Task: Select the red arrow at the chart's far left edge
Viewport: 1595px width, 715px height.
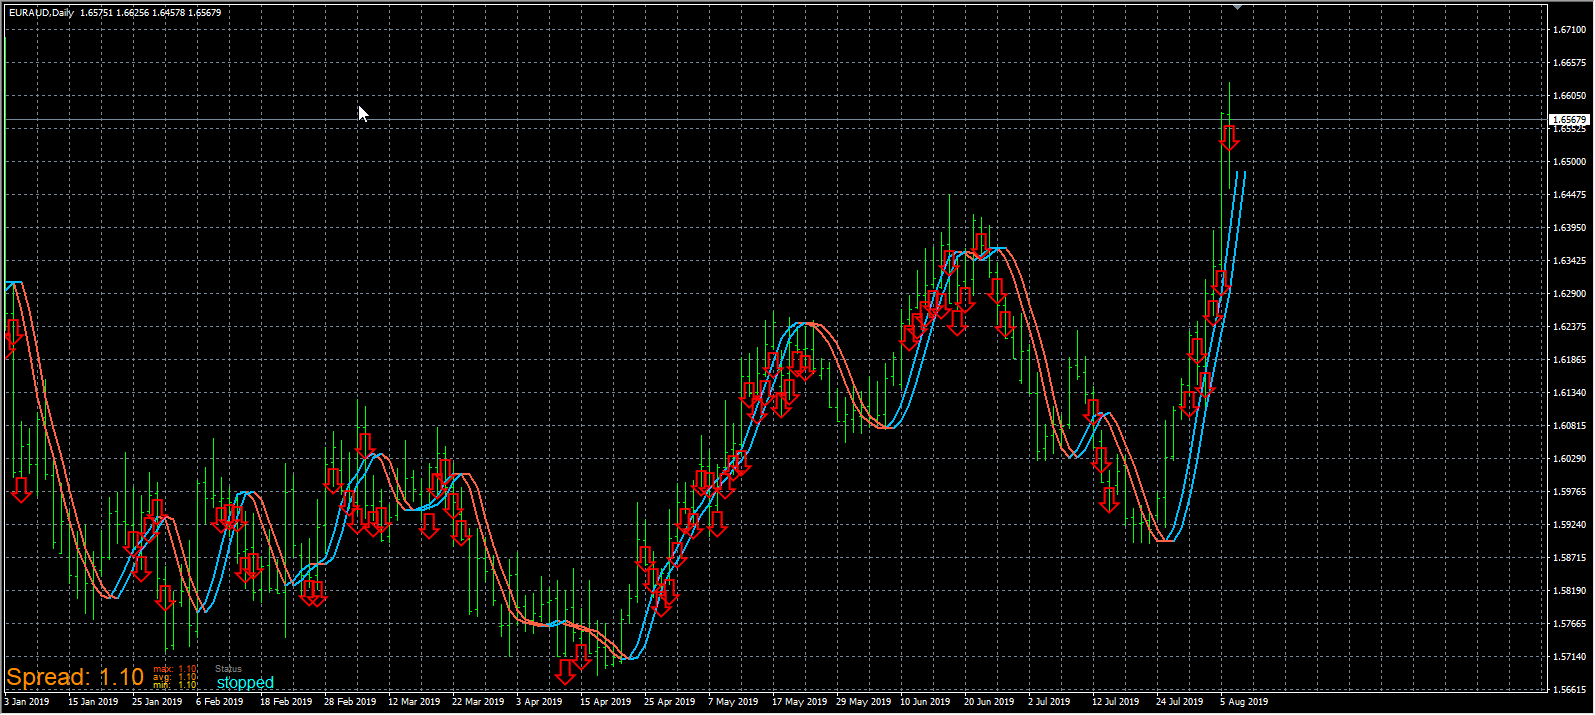Action: (14, 333)
